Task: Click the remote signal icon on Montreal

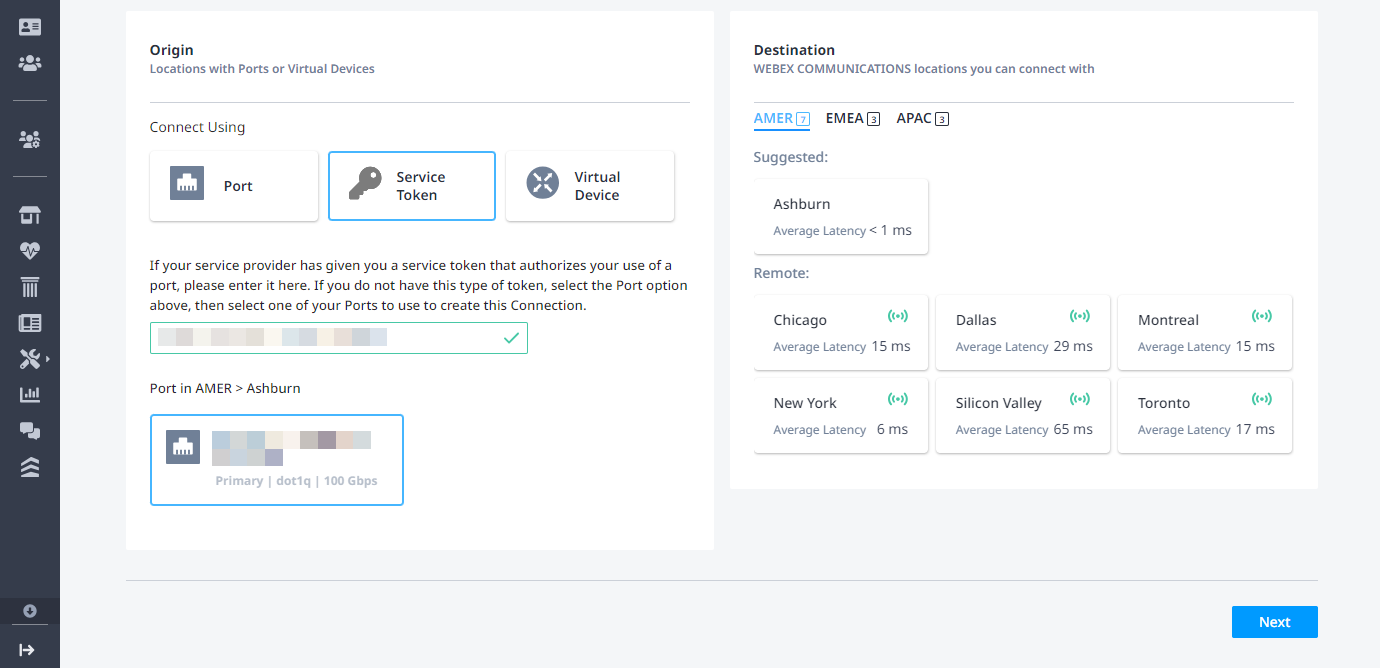Action: point(1262,316)
